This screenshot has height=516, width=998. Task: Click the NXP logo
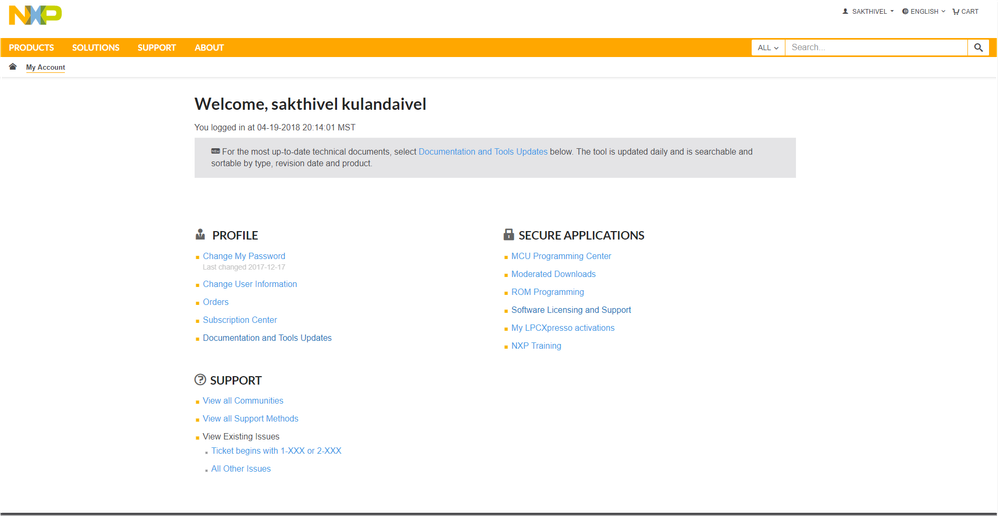click(x=36, y=15)
